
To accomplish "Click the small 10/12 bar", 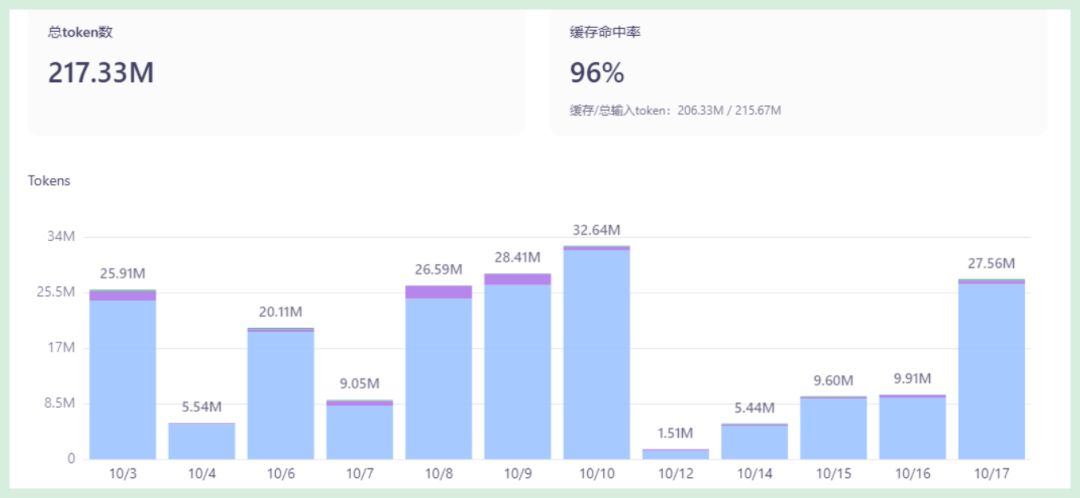I will tap(676, 454).
